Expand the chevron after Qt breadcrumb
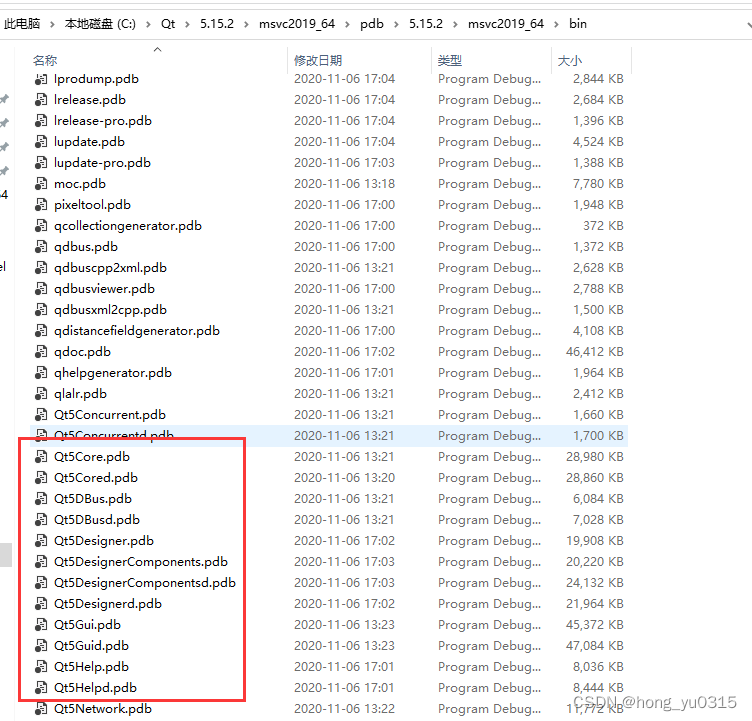The height and width of the screenshot is (721, 752). click(x=187, y=24)
